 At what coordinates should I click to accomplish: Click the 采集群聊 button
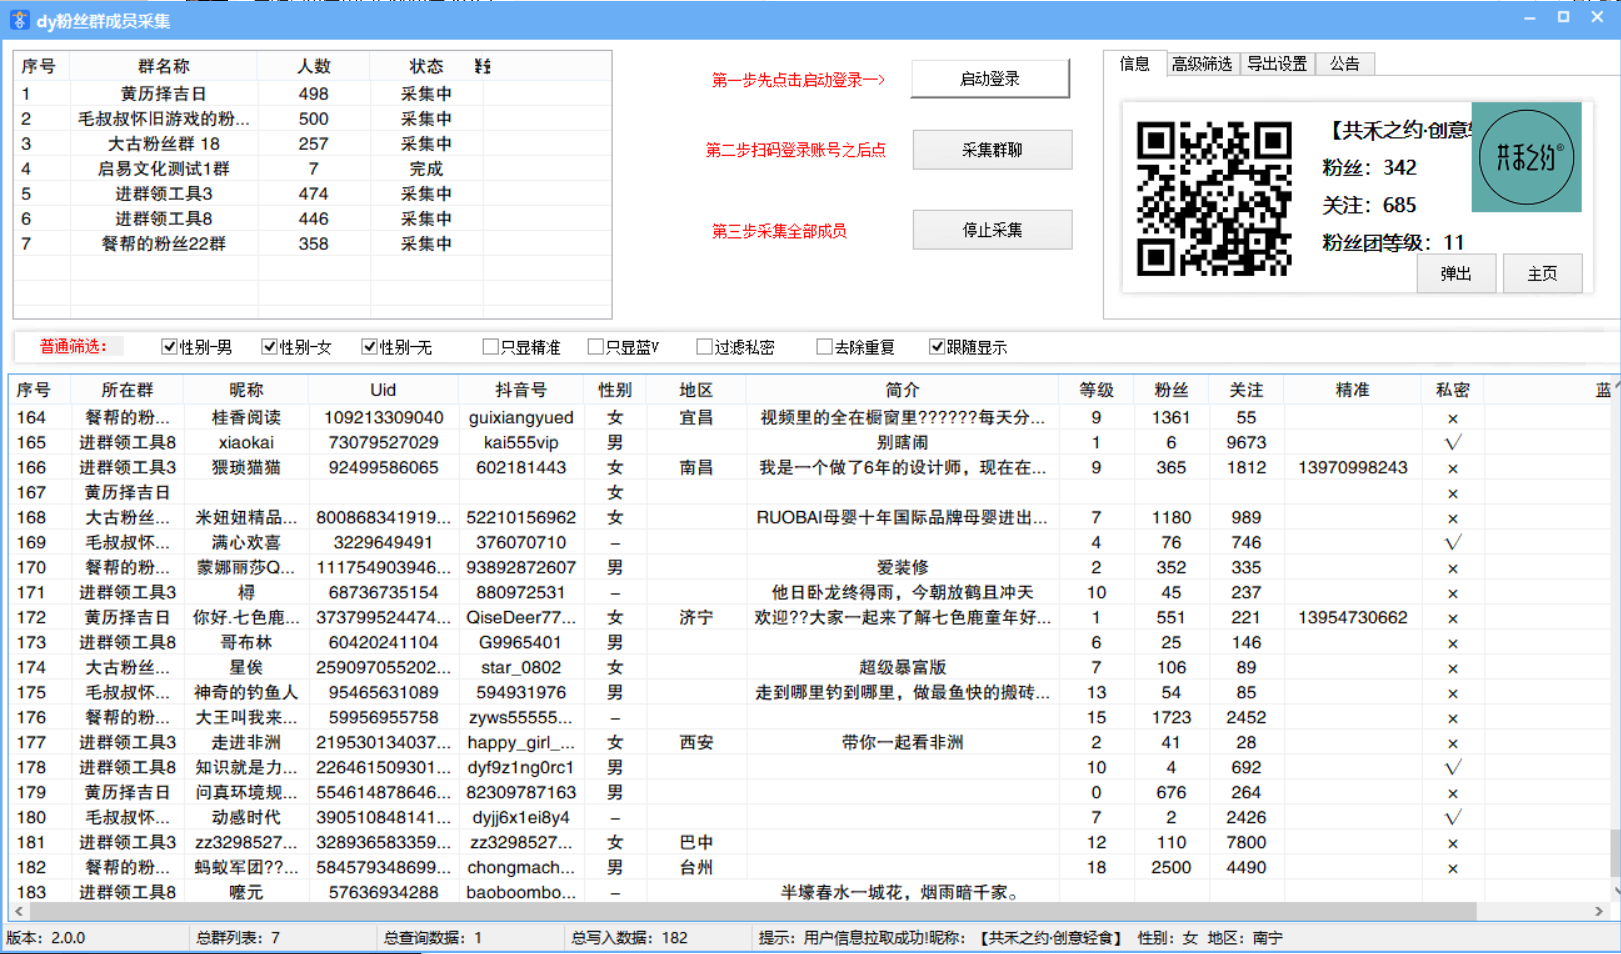991,149
